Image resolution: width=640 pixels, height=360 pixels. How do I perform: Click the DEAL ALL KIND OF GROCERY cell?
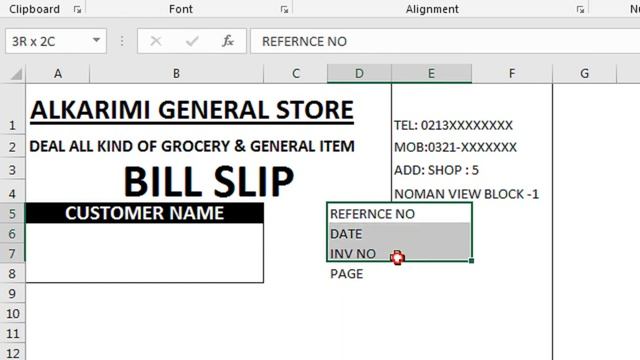[192, 146]
